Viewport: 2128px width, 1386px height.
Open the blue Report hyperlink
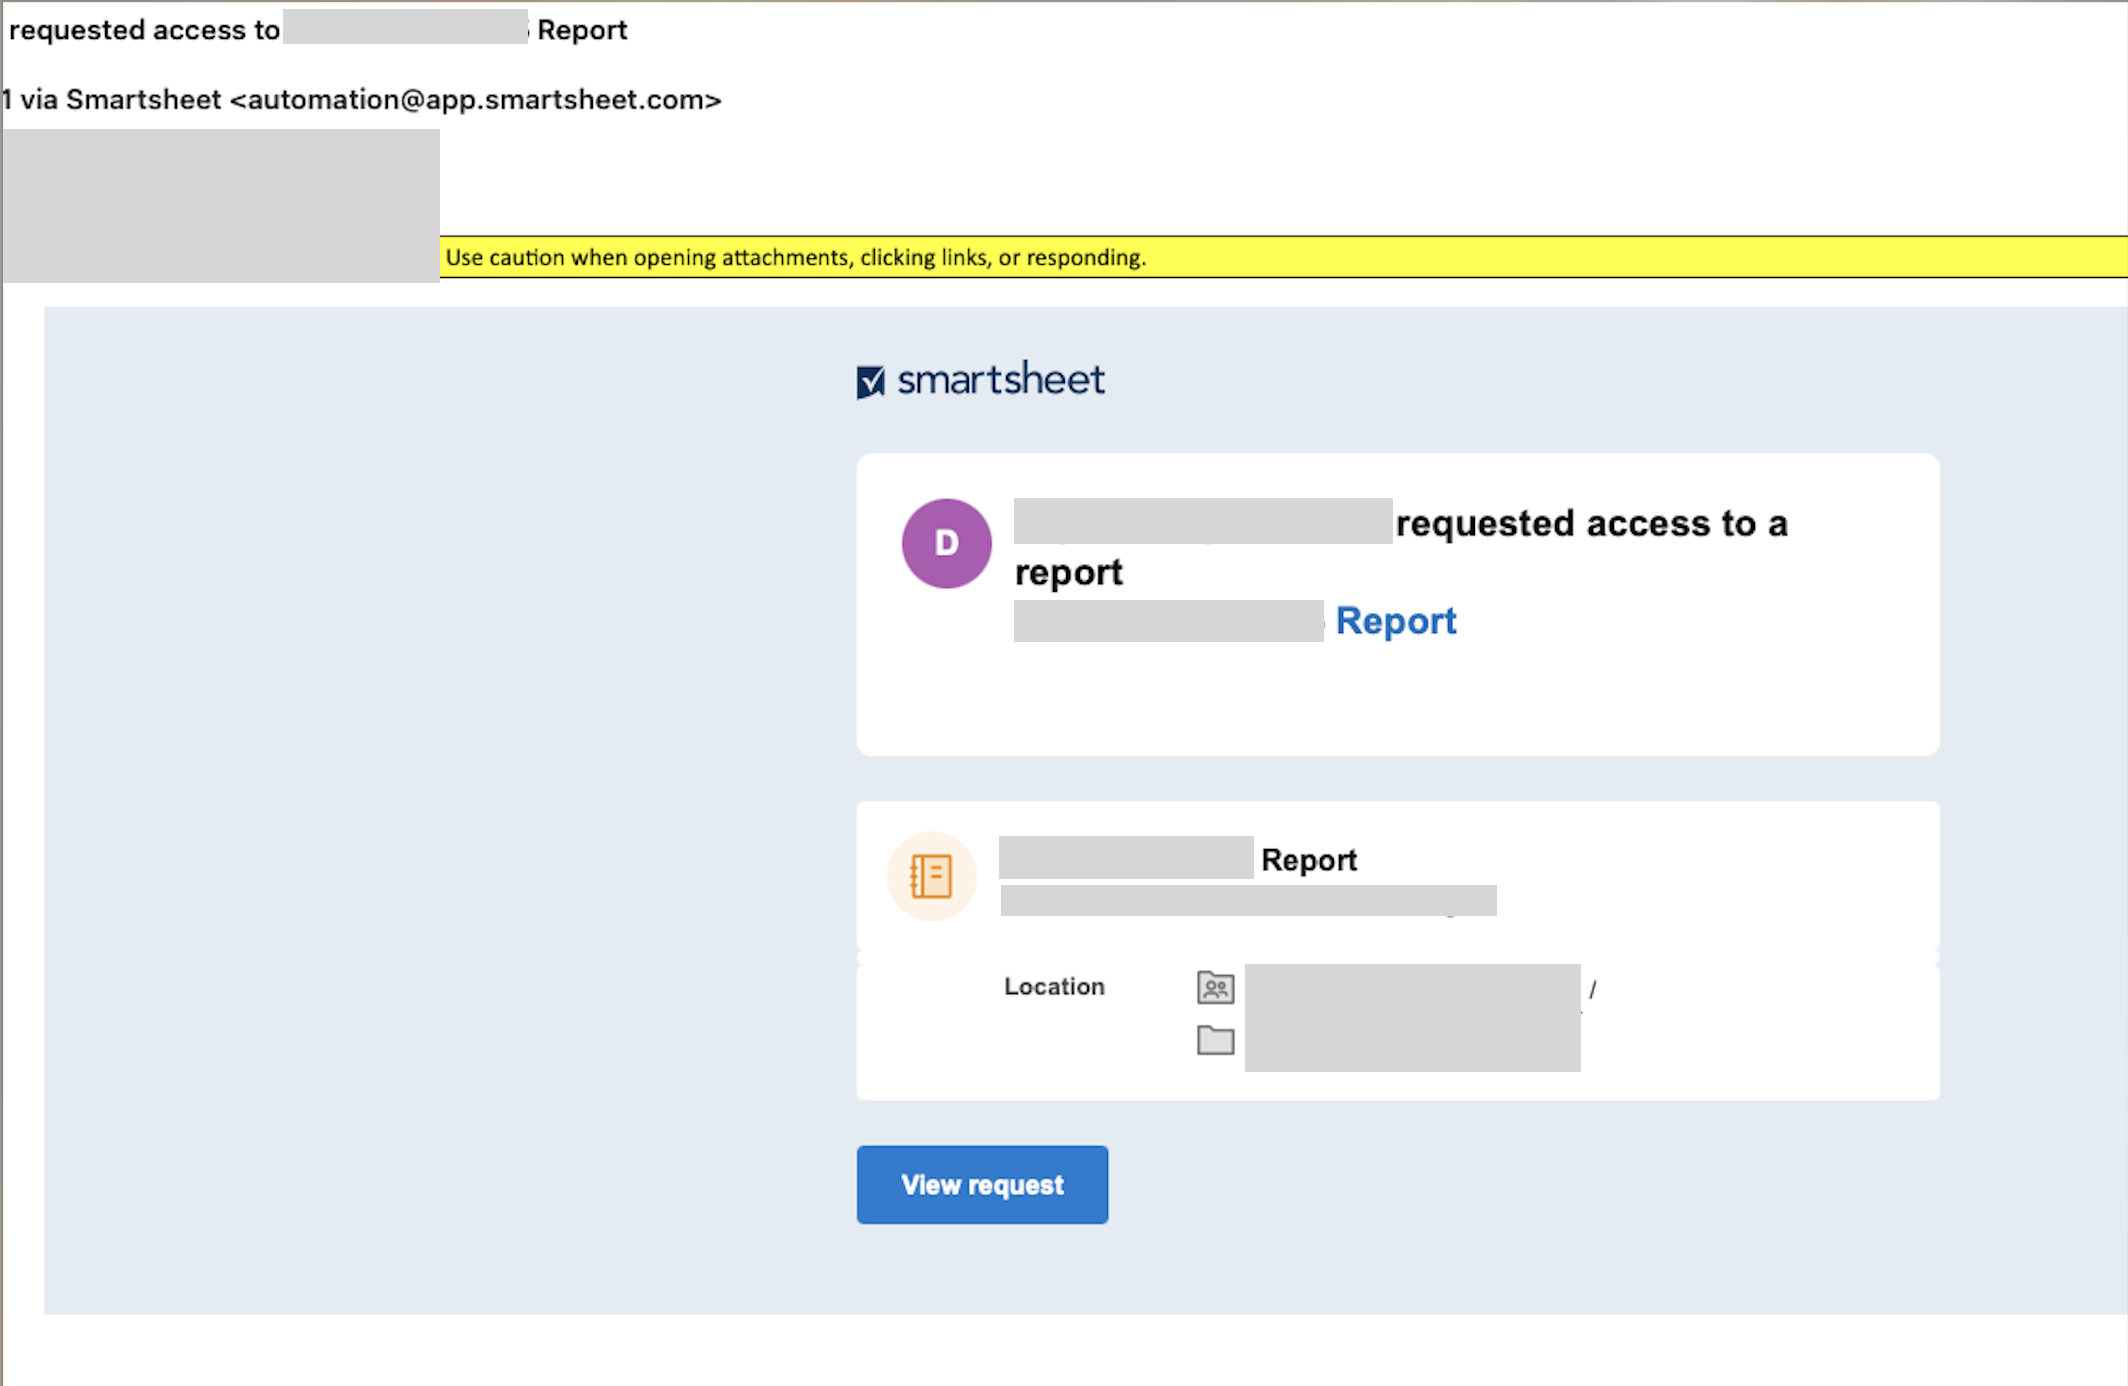point(1395,621)
